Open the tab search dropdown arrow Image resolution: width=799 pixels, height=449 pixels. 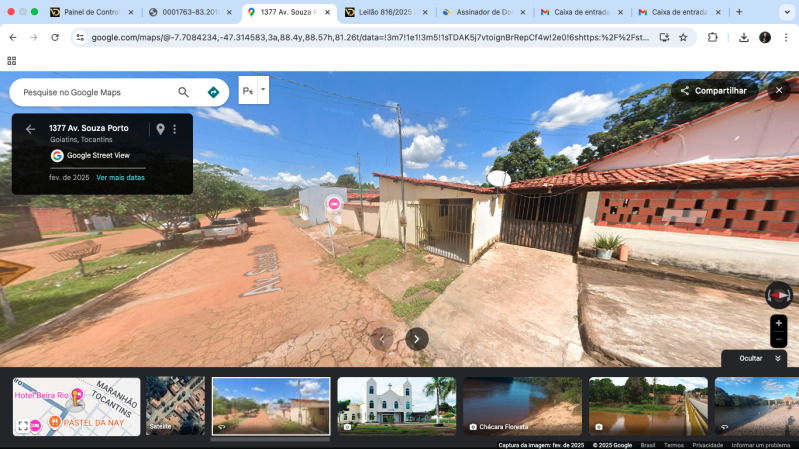click(787, 12)
